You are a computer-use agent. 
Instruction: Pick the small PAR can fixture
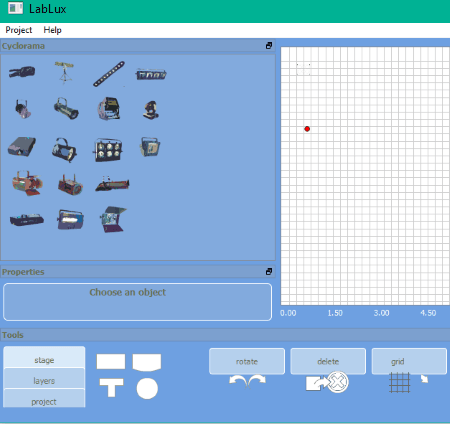(23, 109)
